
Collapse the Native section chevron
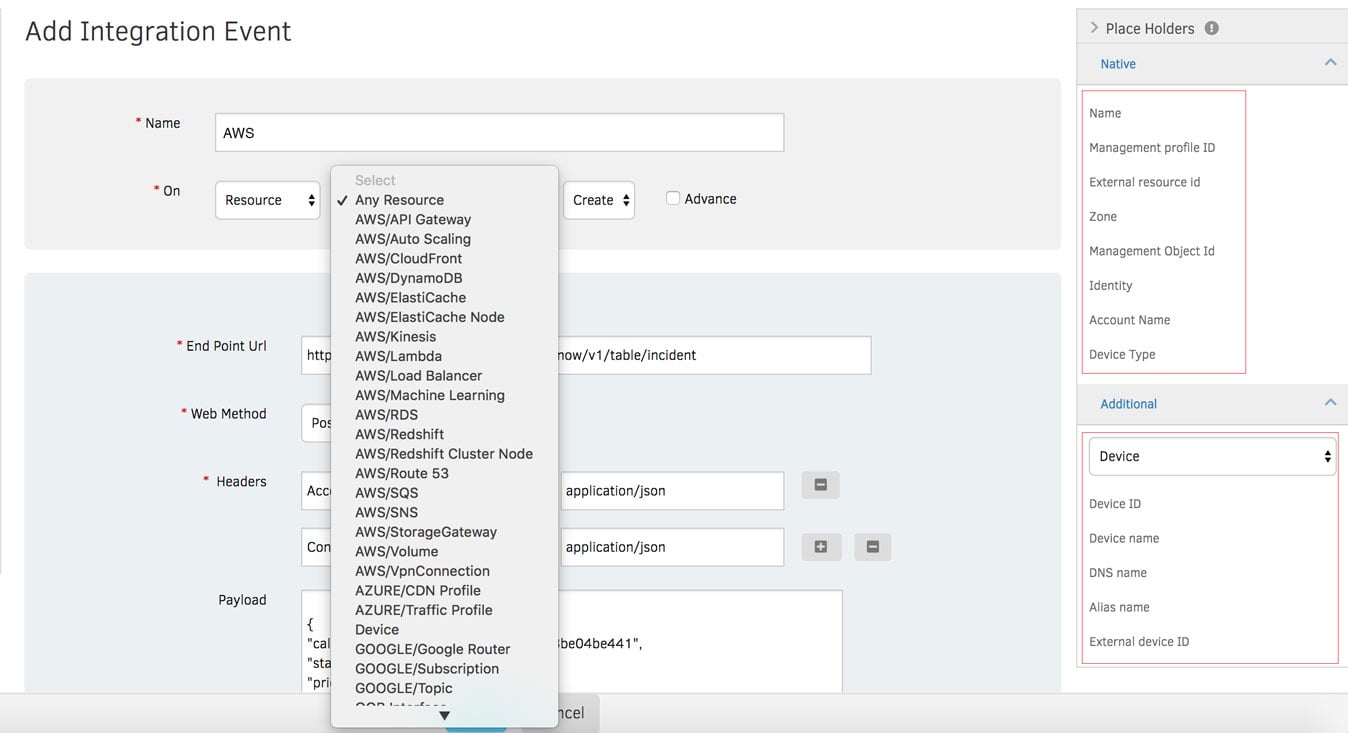point(1330,63)
